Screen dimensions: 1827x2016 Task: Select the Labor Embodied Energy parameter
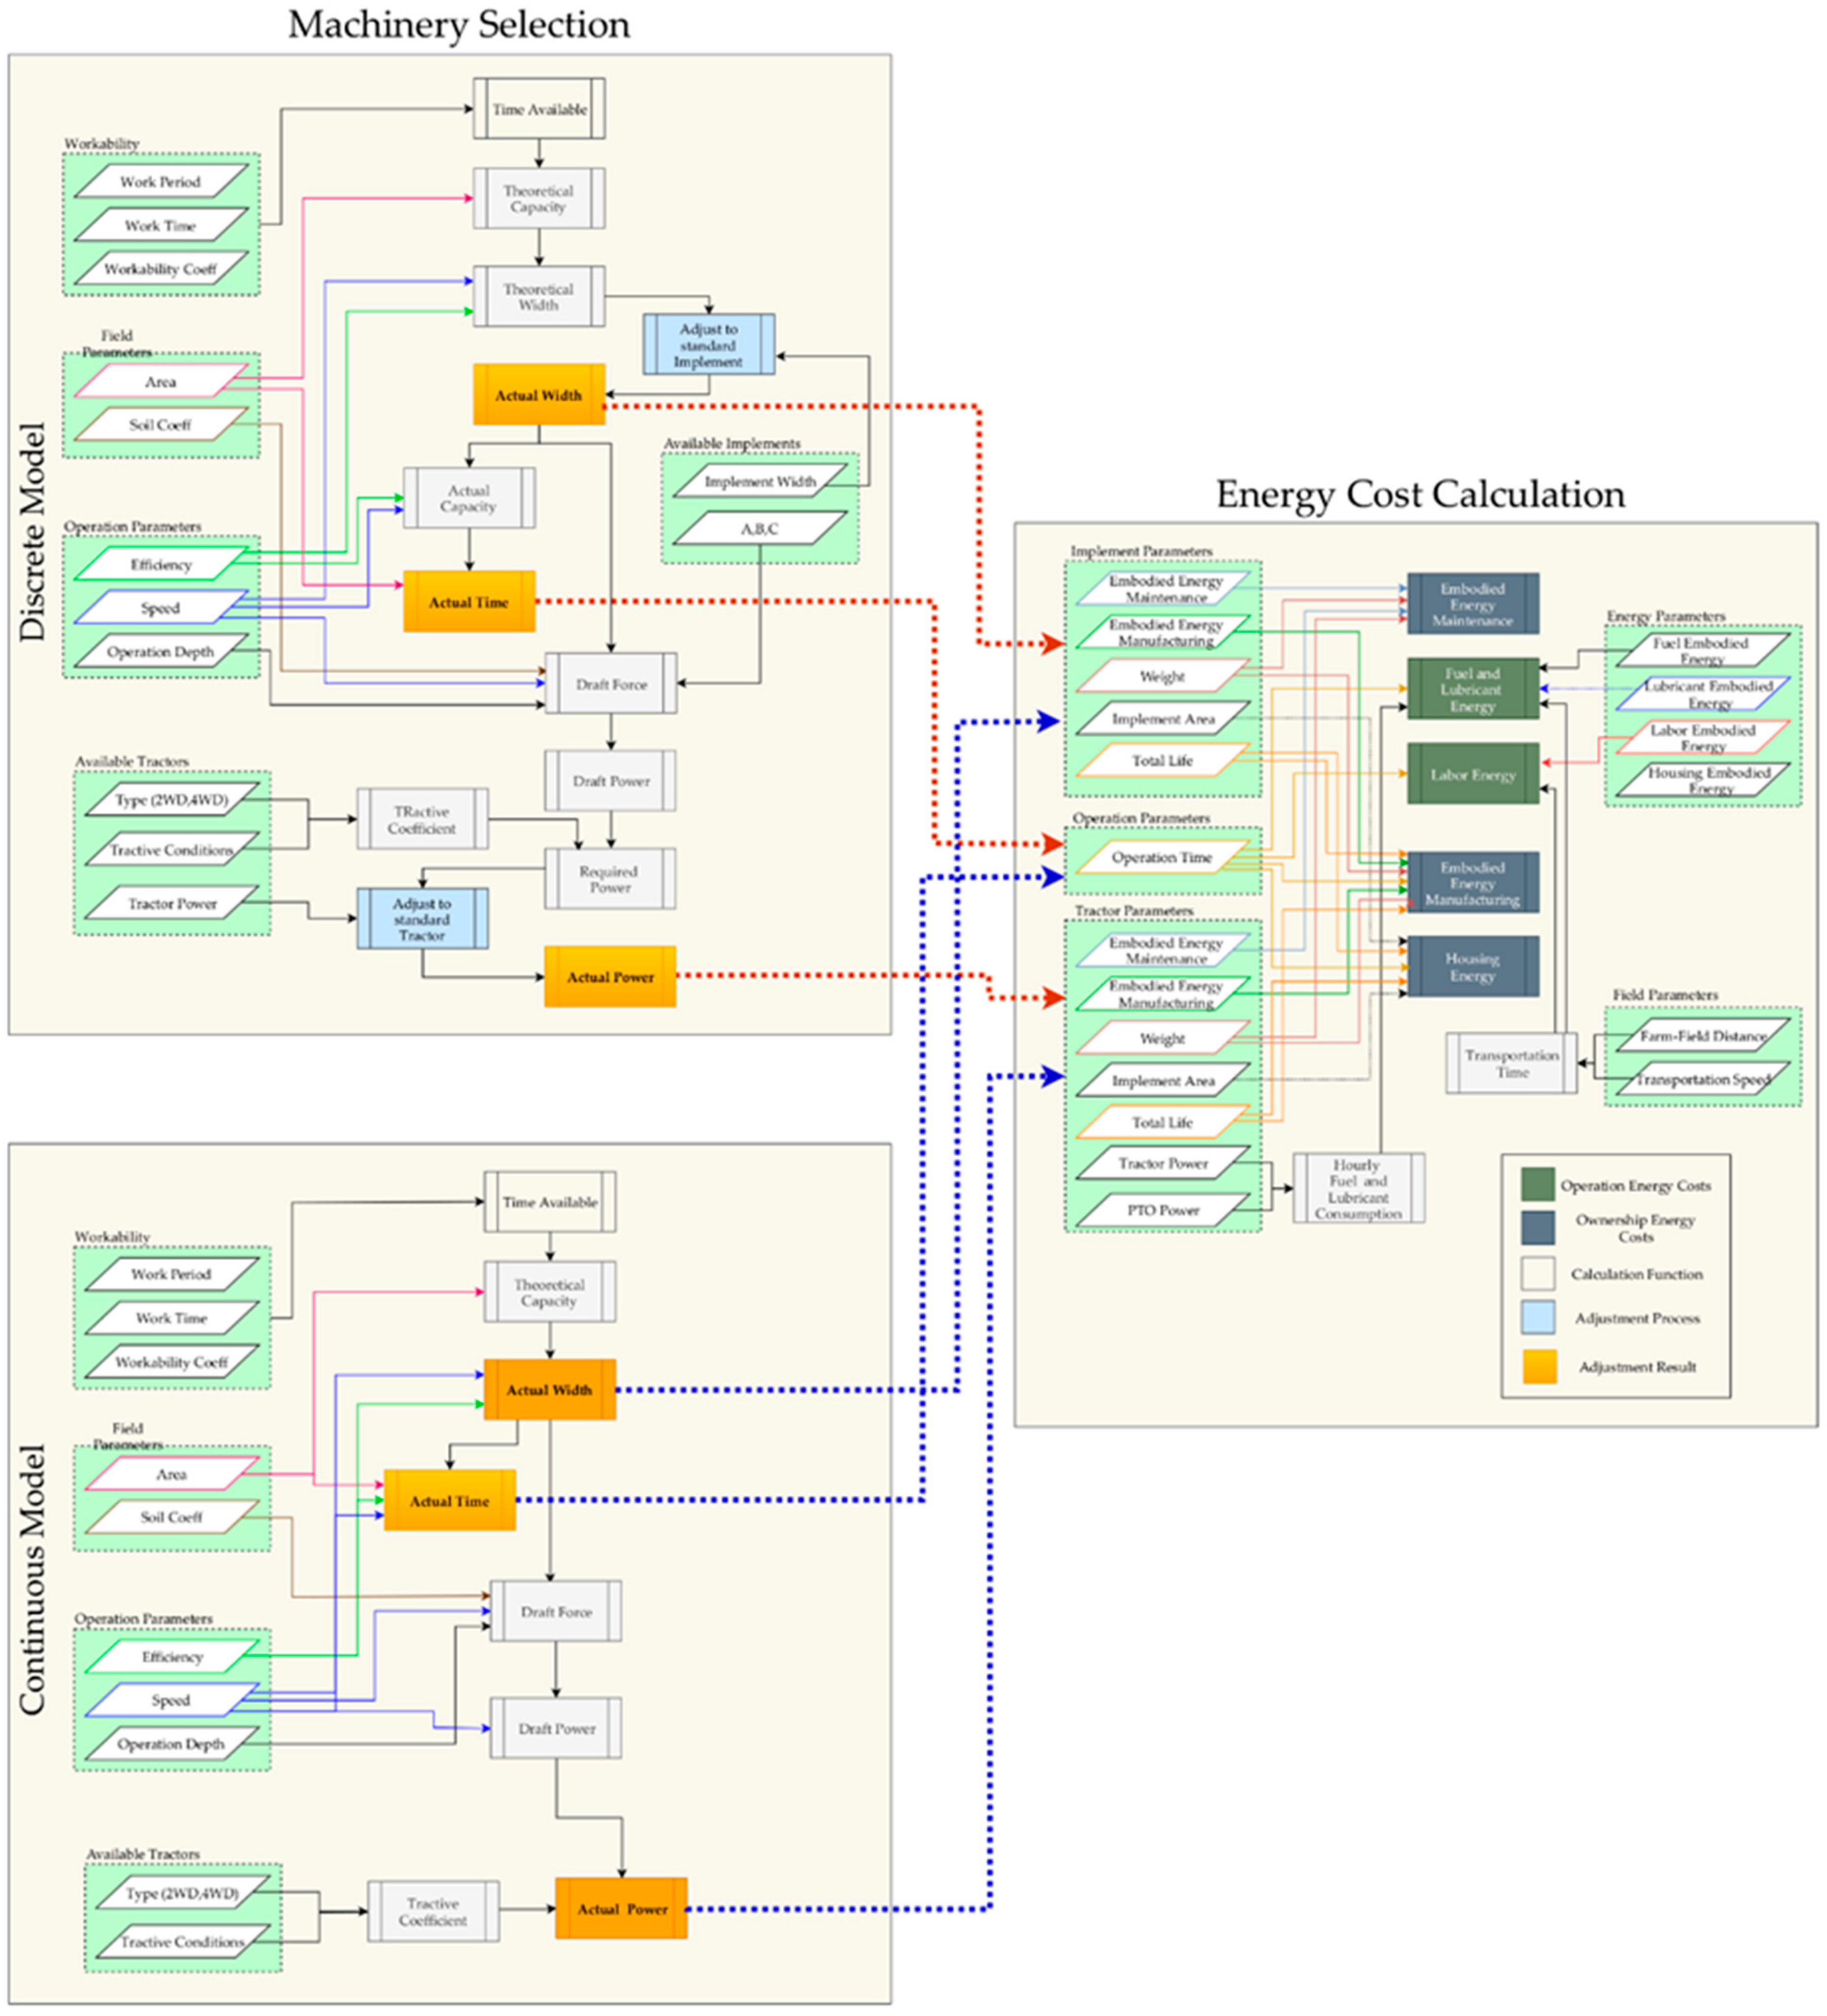pyautogui.click(x=1702, y=737)
